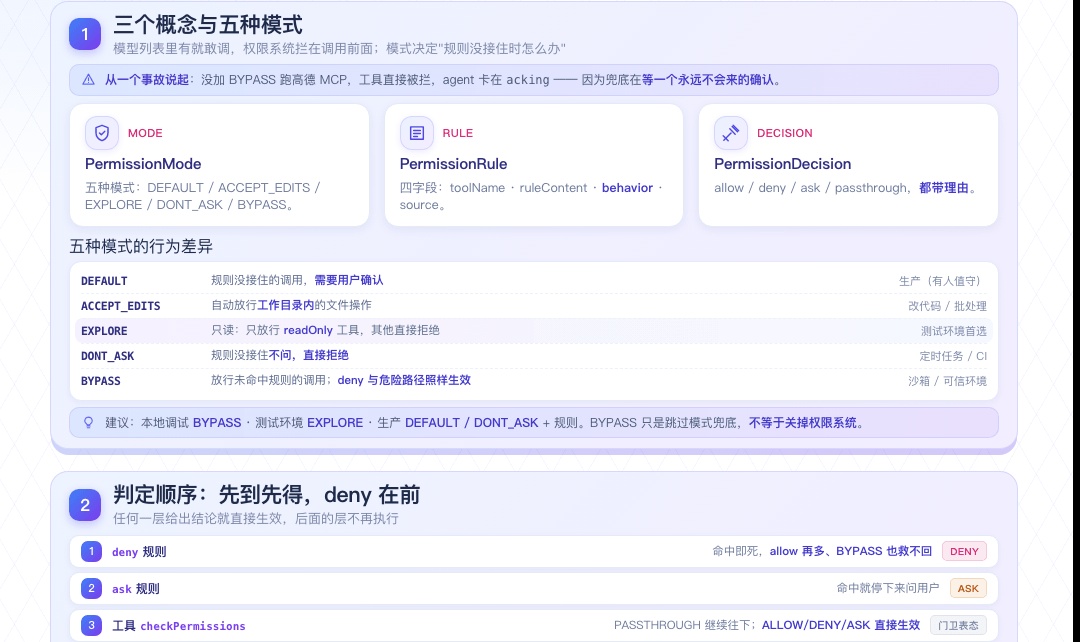Click the behavior highlighted field name

[627, 187]
